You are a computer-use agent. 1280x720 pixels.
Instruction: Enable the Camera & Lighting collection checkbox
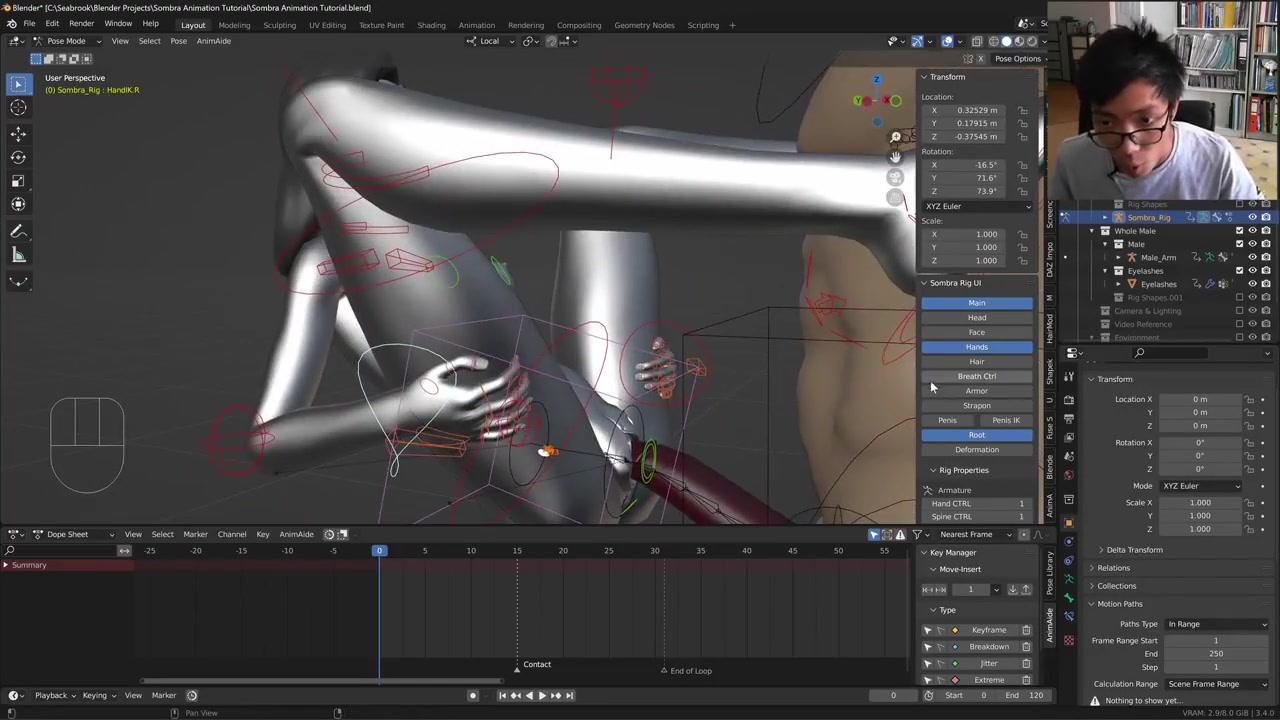(x=1239, y=311)
